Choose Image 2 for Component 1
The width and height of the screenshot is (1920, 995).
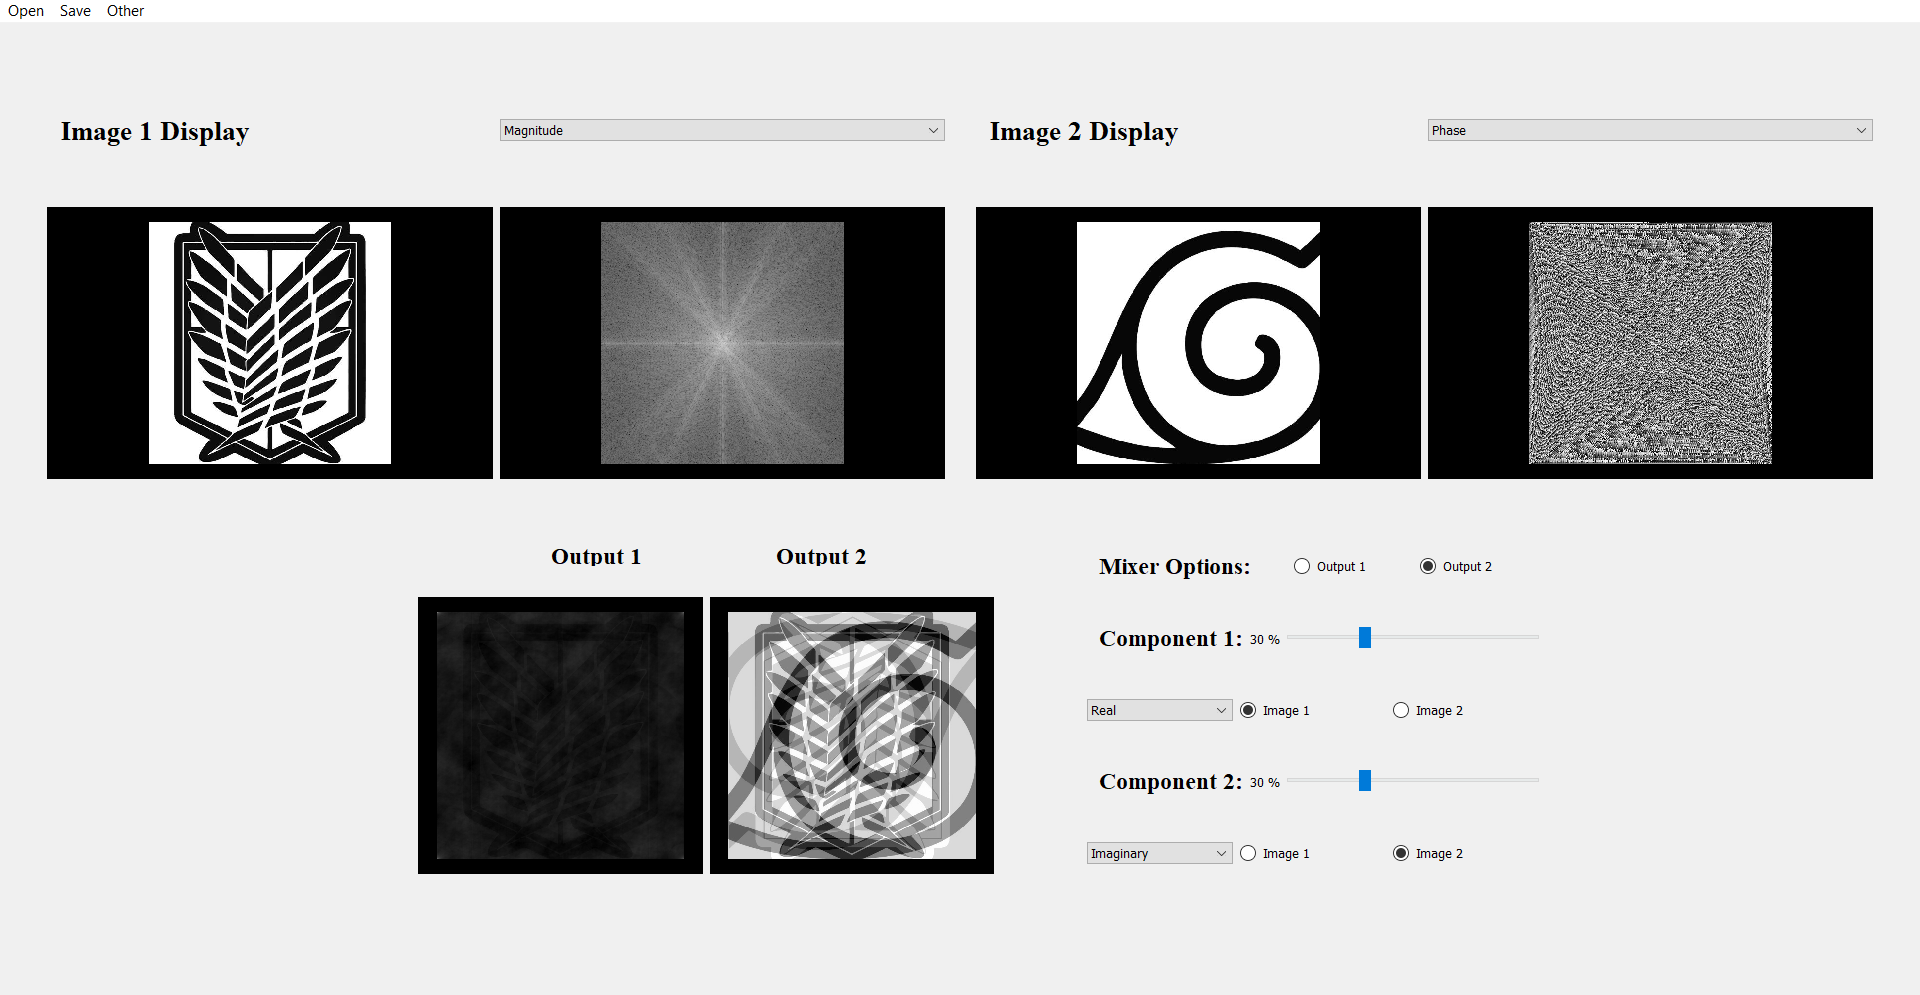coord(1428,710)
